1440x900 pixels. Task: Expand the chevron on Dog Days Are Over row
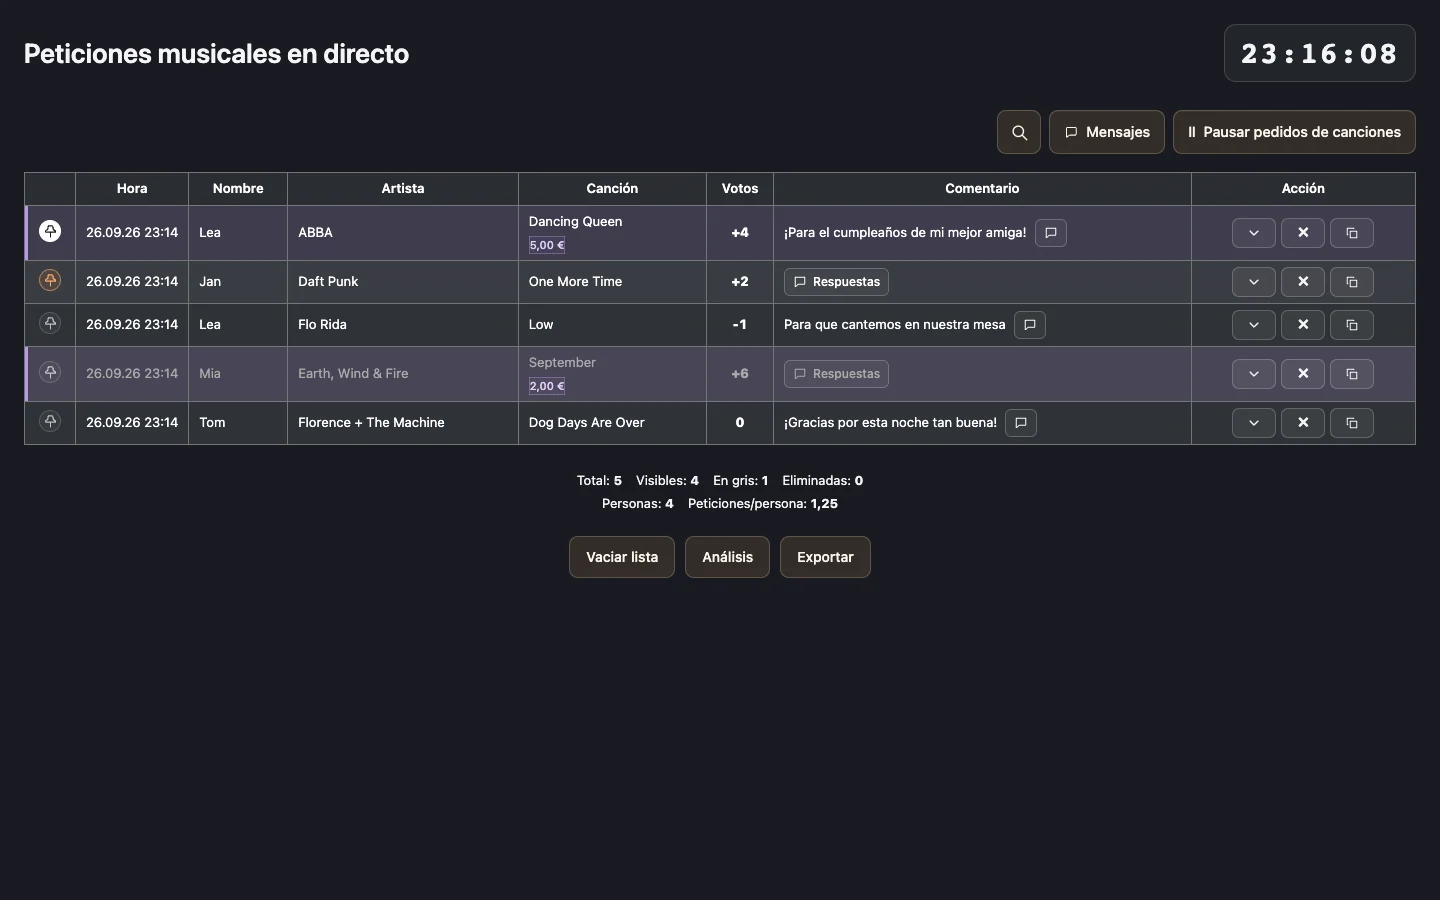1254,423
